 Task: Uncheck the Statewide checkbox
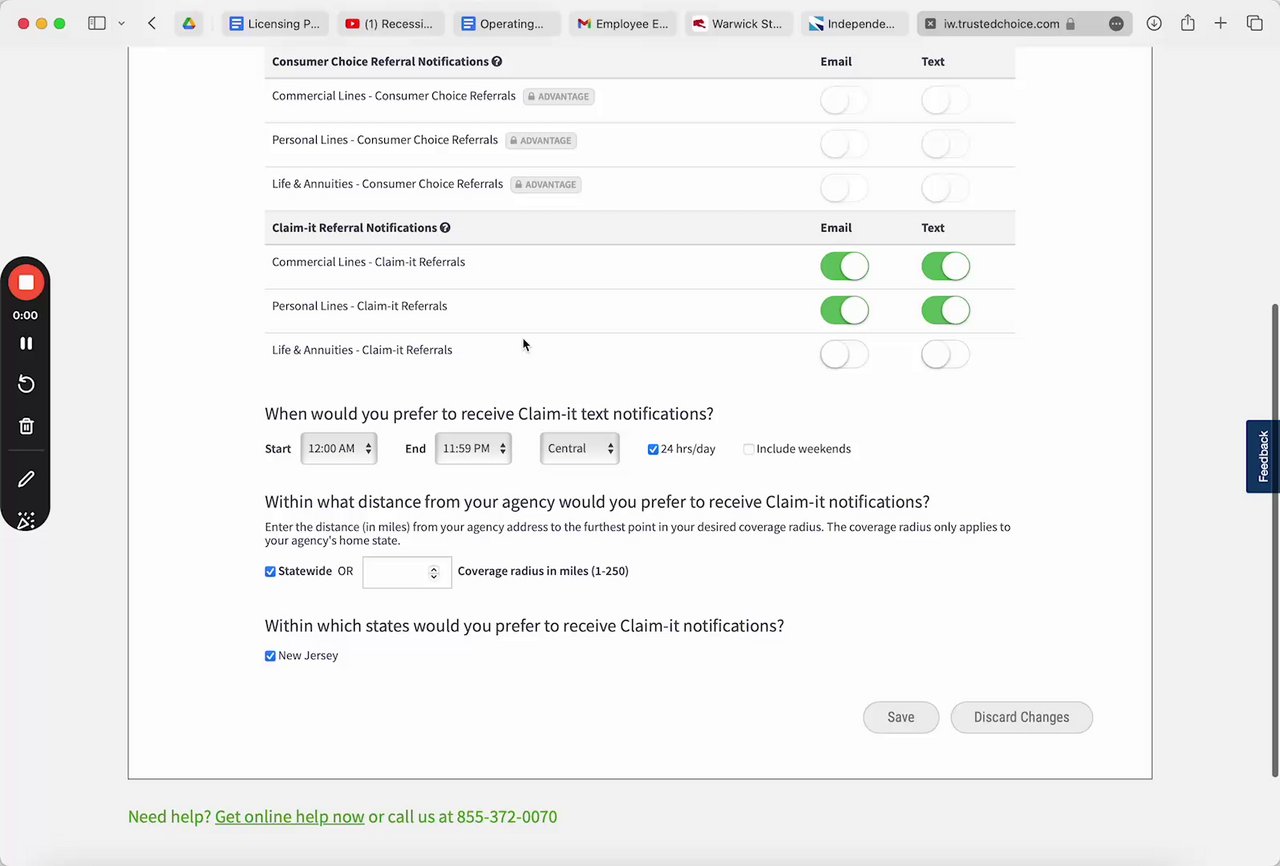coord(270,572)
